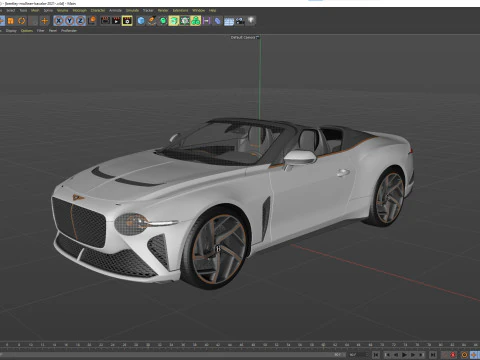Go to start of animation
This screenshot has height=360, width=480.
coord(376,355)
